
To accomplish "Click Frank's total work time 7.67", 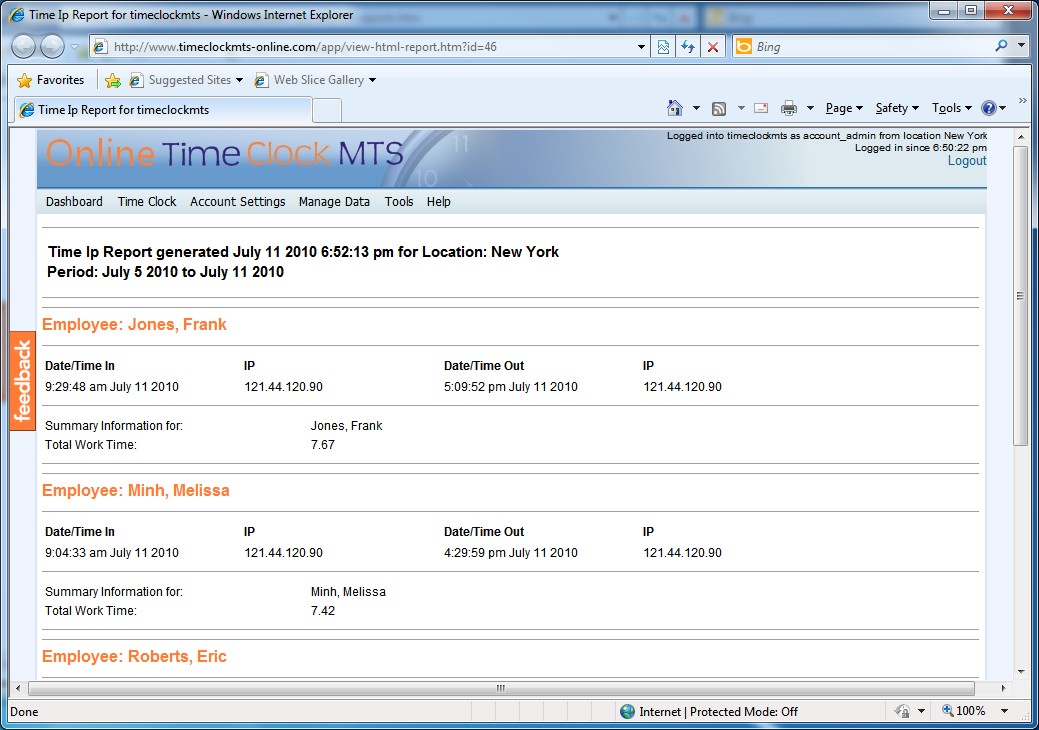I will coord(323,445).
